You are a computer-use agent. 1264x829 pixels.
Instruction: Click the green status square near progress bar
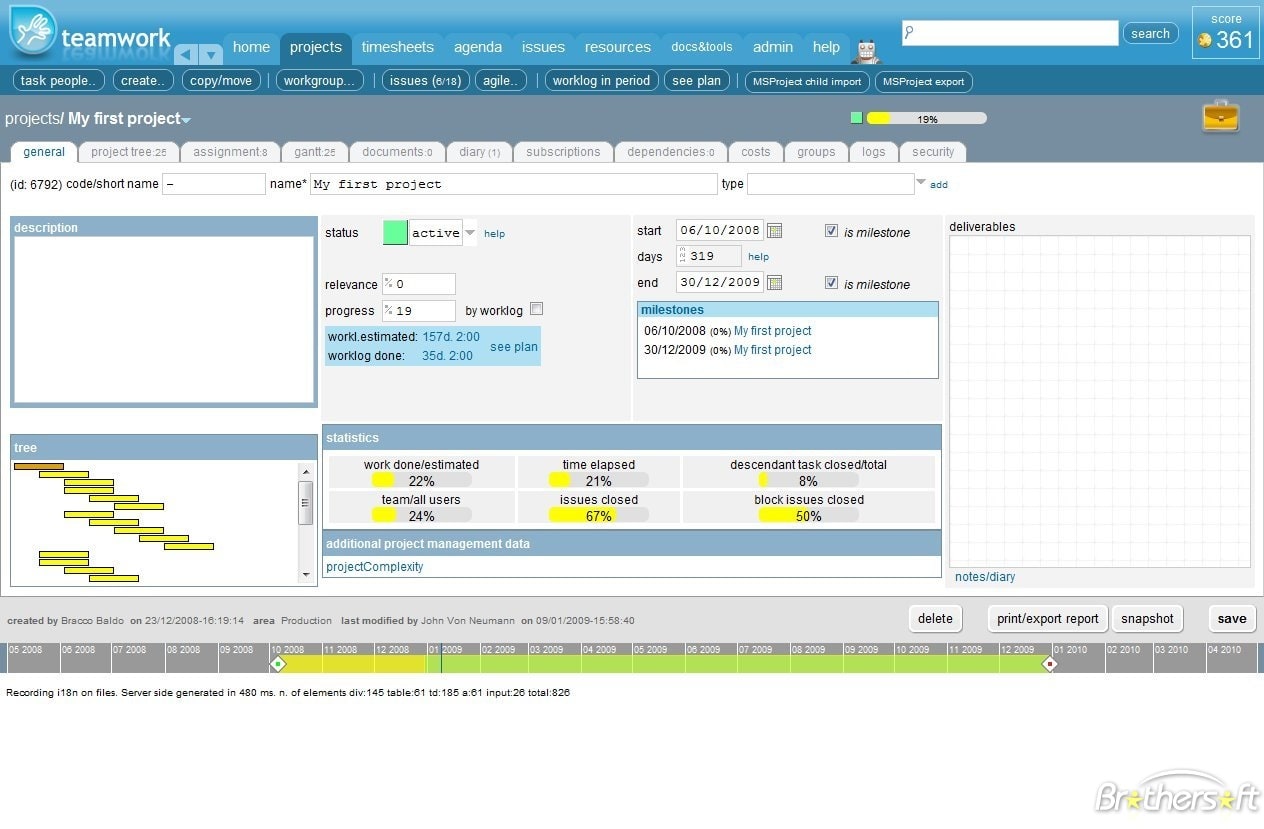coord(856,118)
